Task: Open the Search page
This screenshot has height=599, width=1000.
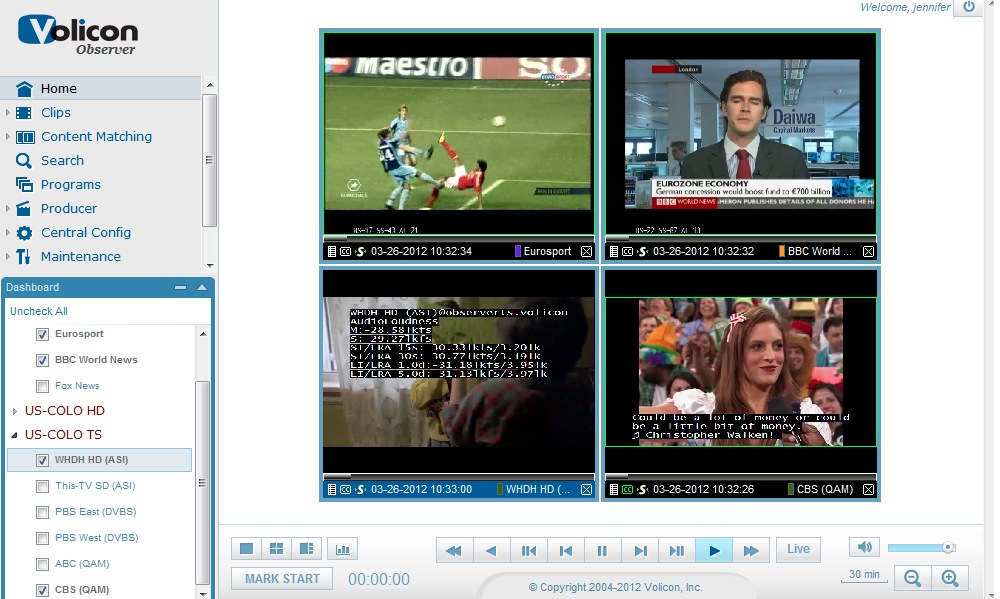Action: click(62, 161)
